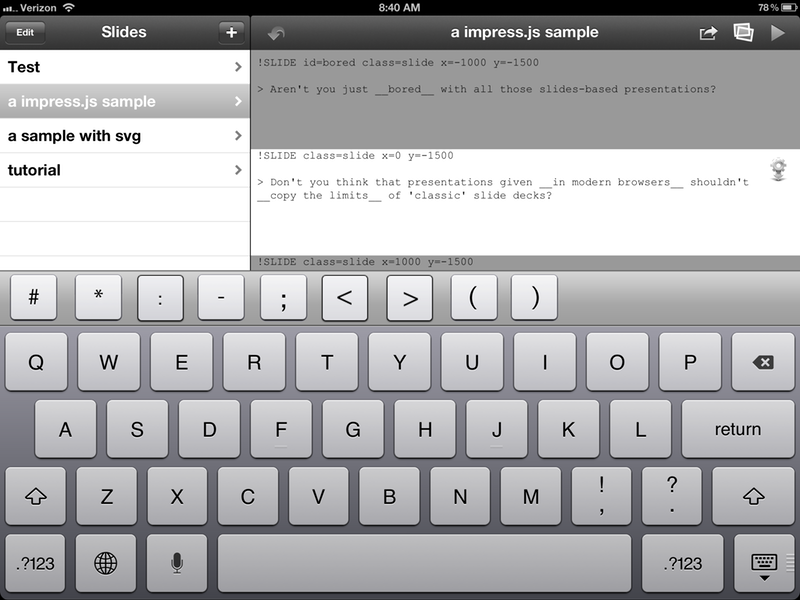The image size is (800, 600).
Task: Tap the E key
Action: coord(182,362)
